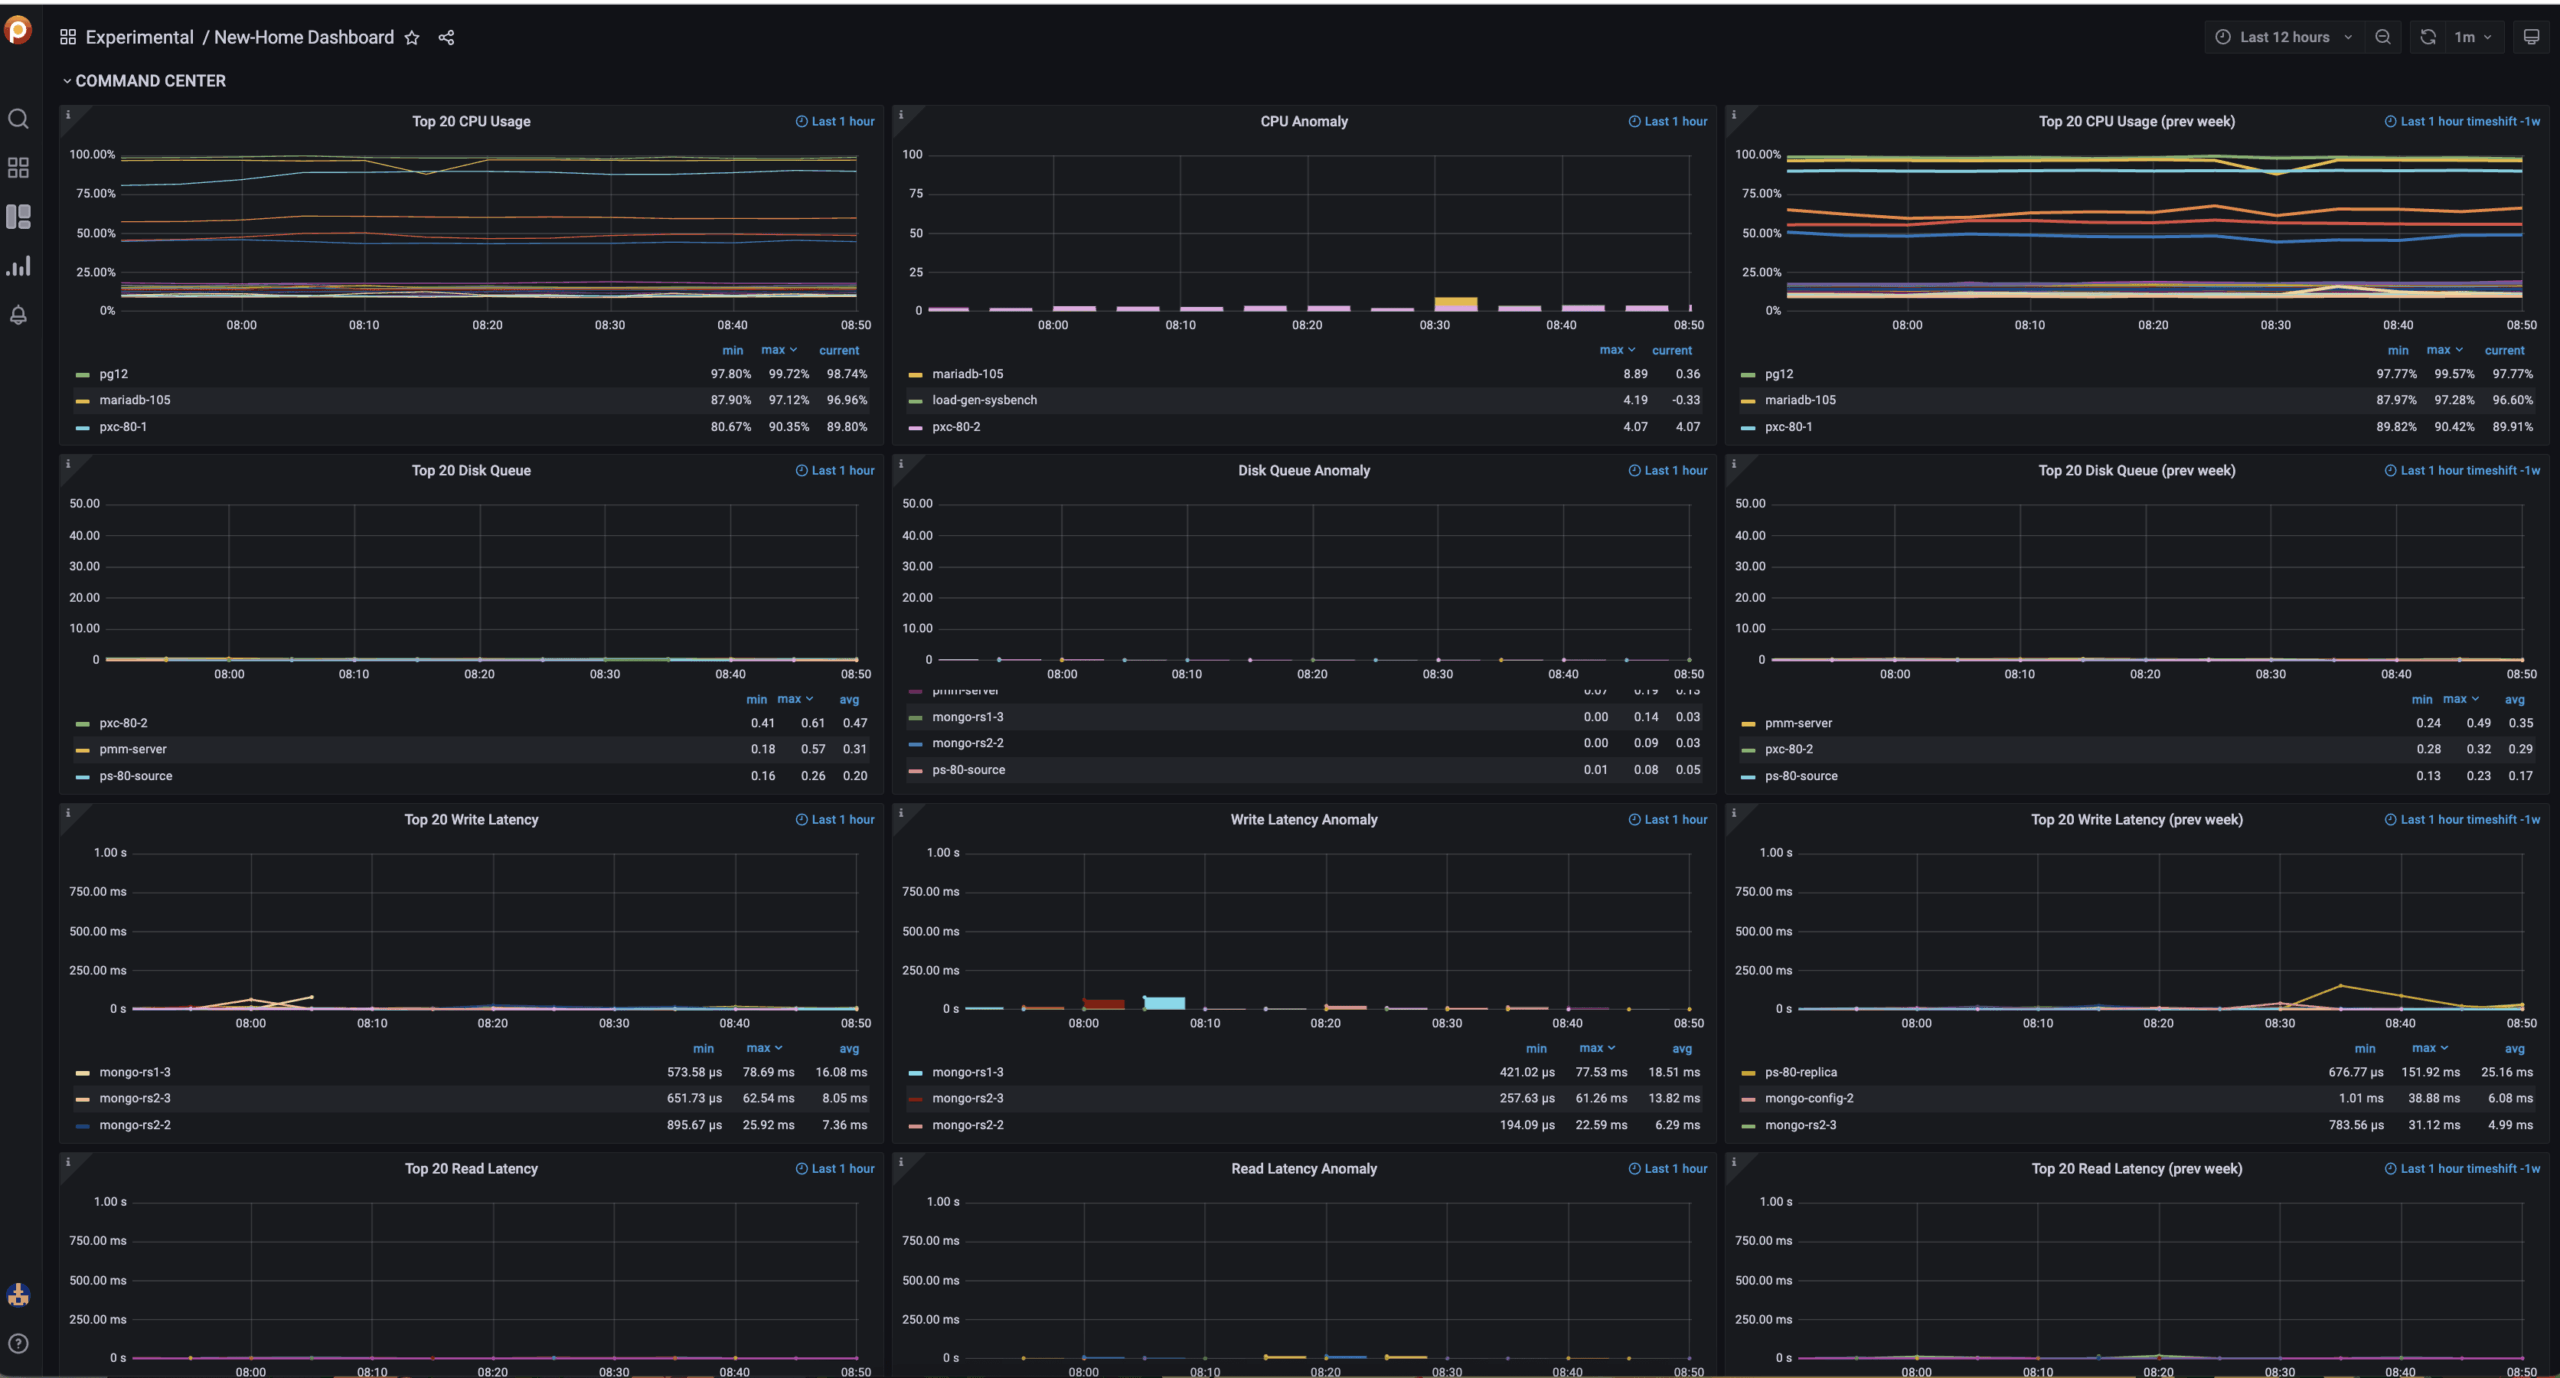Star the New-Home Dashboard

tap(412, 37)
